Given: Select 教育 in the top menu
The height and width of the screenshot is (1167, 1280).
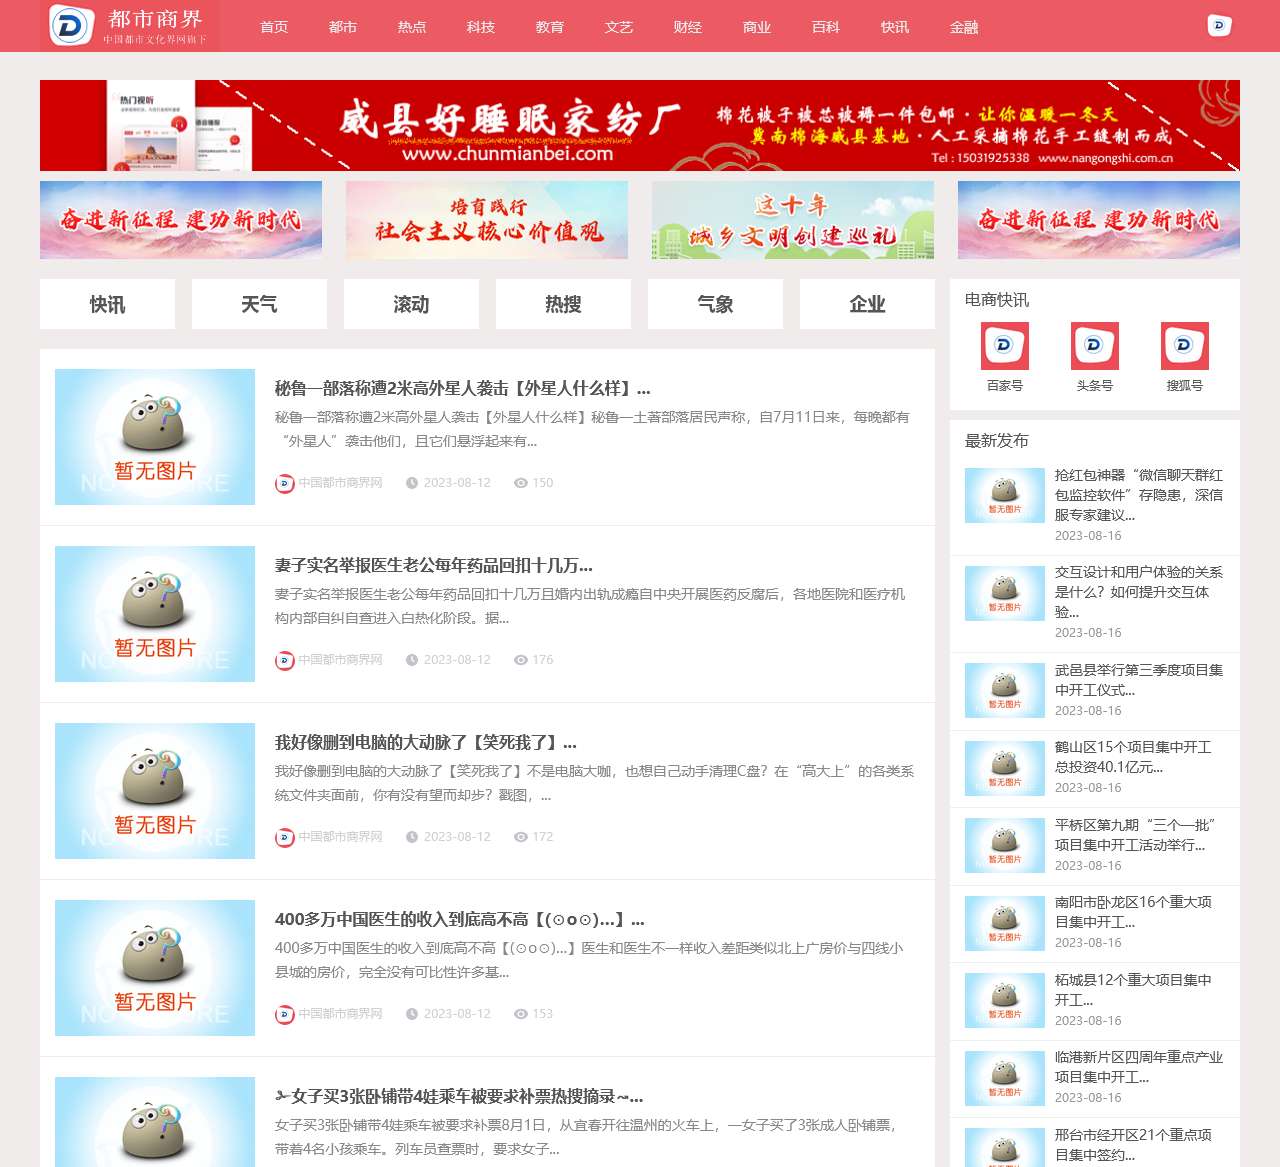Looking at the screenshot, I should pos(550,27).
